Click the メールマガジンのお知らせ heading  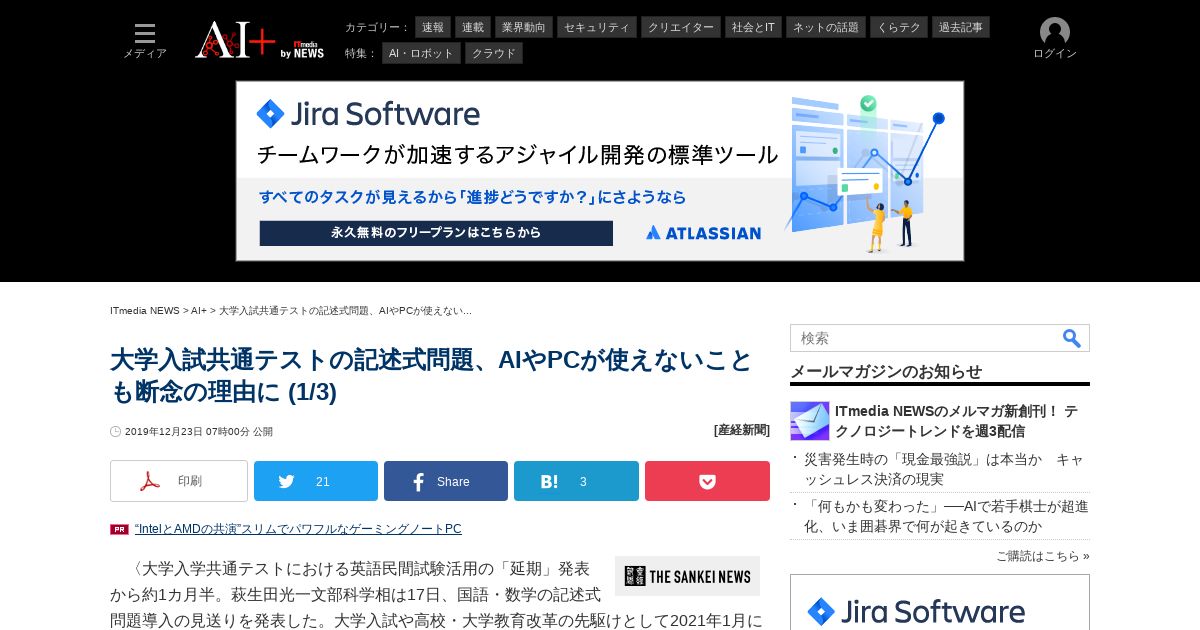click(x=886, y=372)
